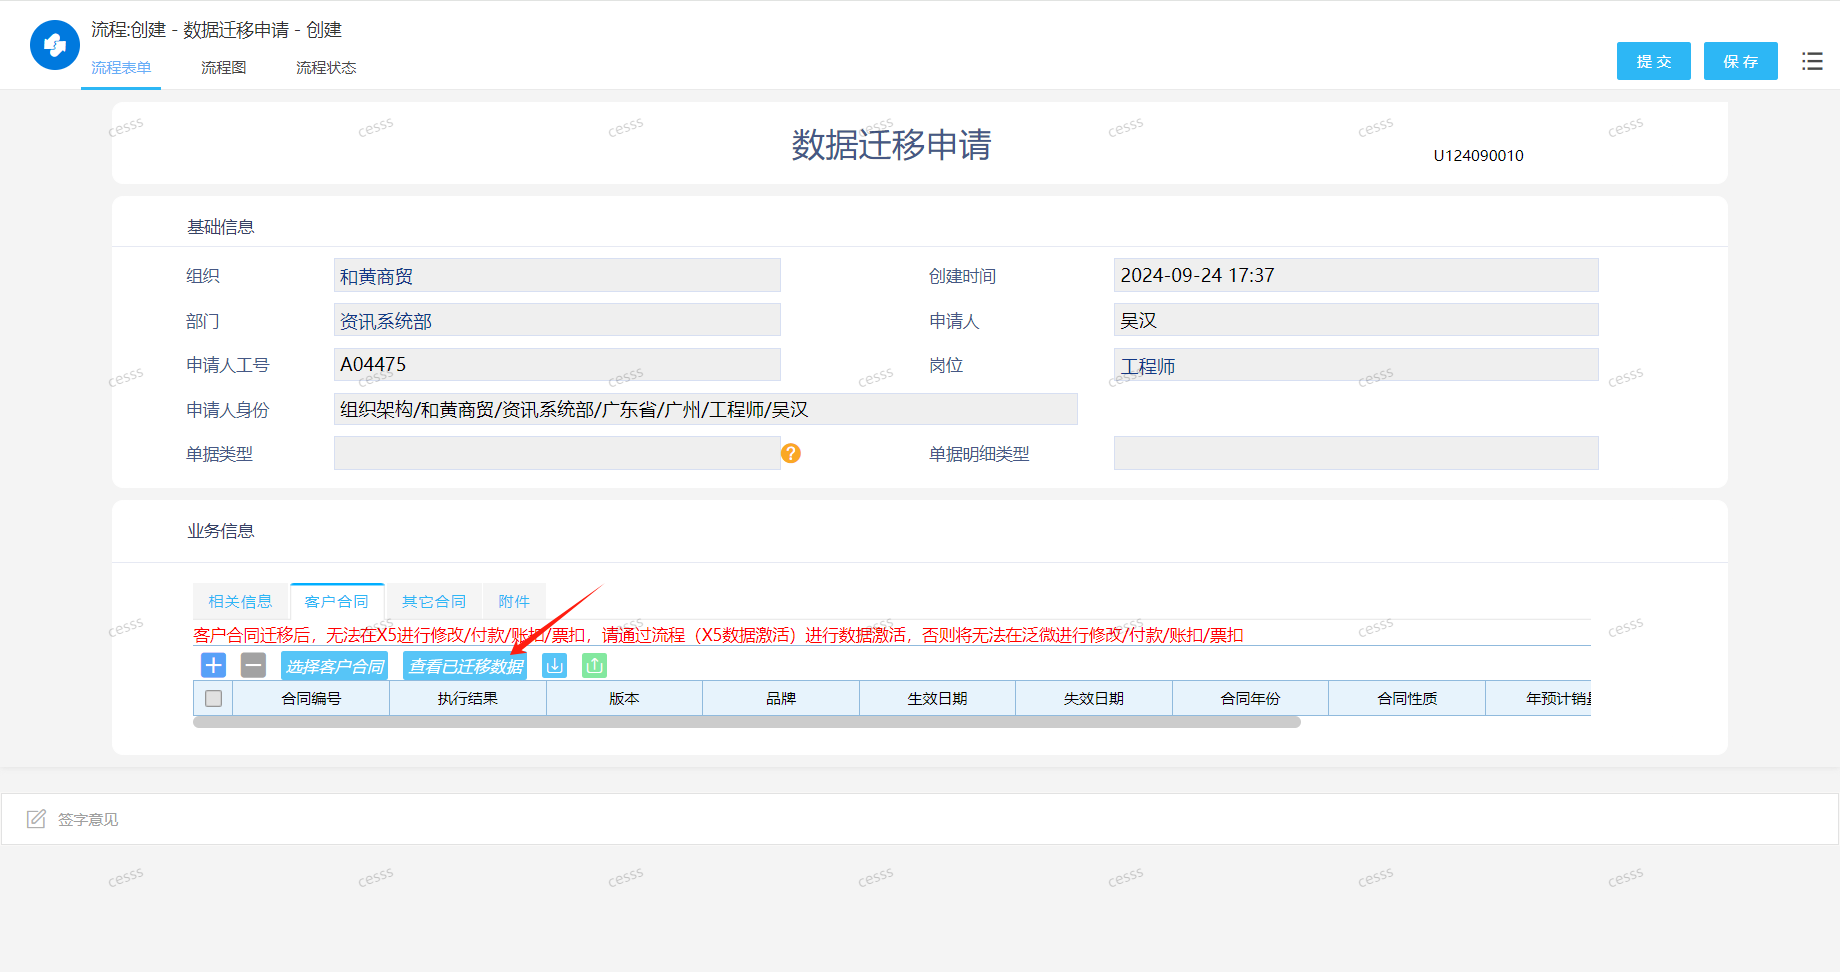Open the 相关信息 tab
This screenshot has height=972, width=1840.
tap(240, 601)
